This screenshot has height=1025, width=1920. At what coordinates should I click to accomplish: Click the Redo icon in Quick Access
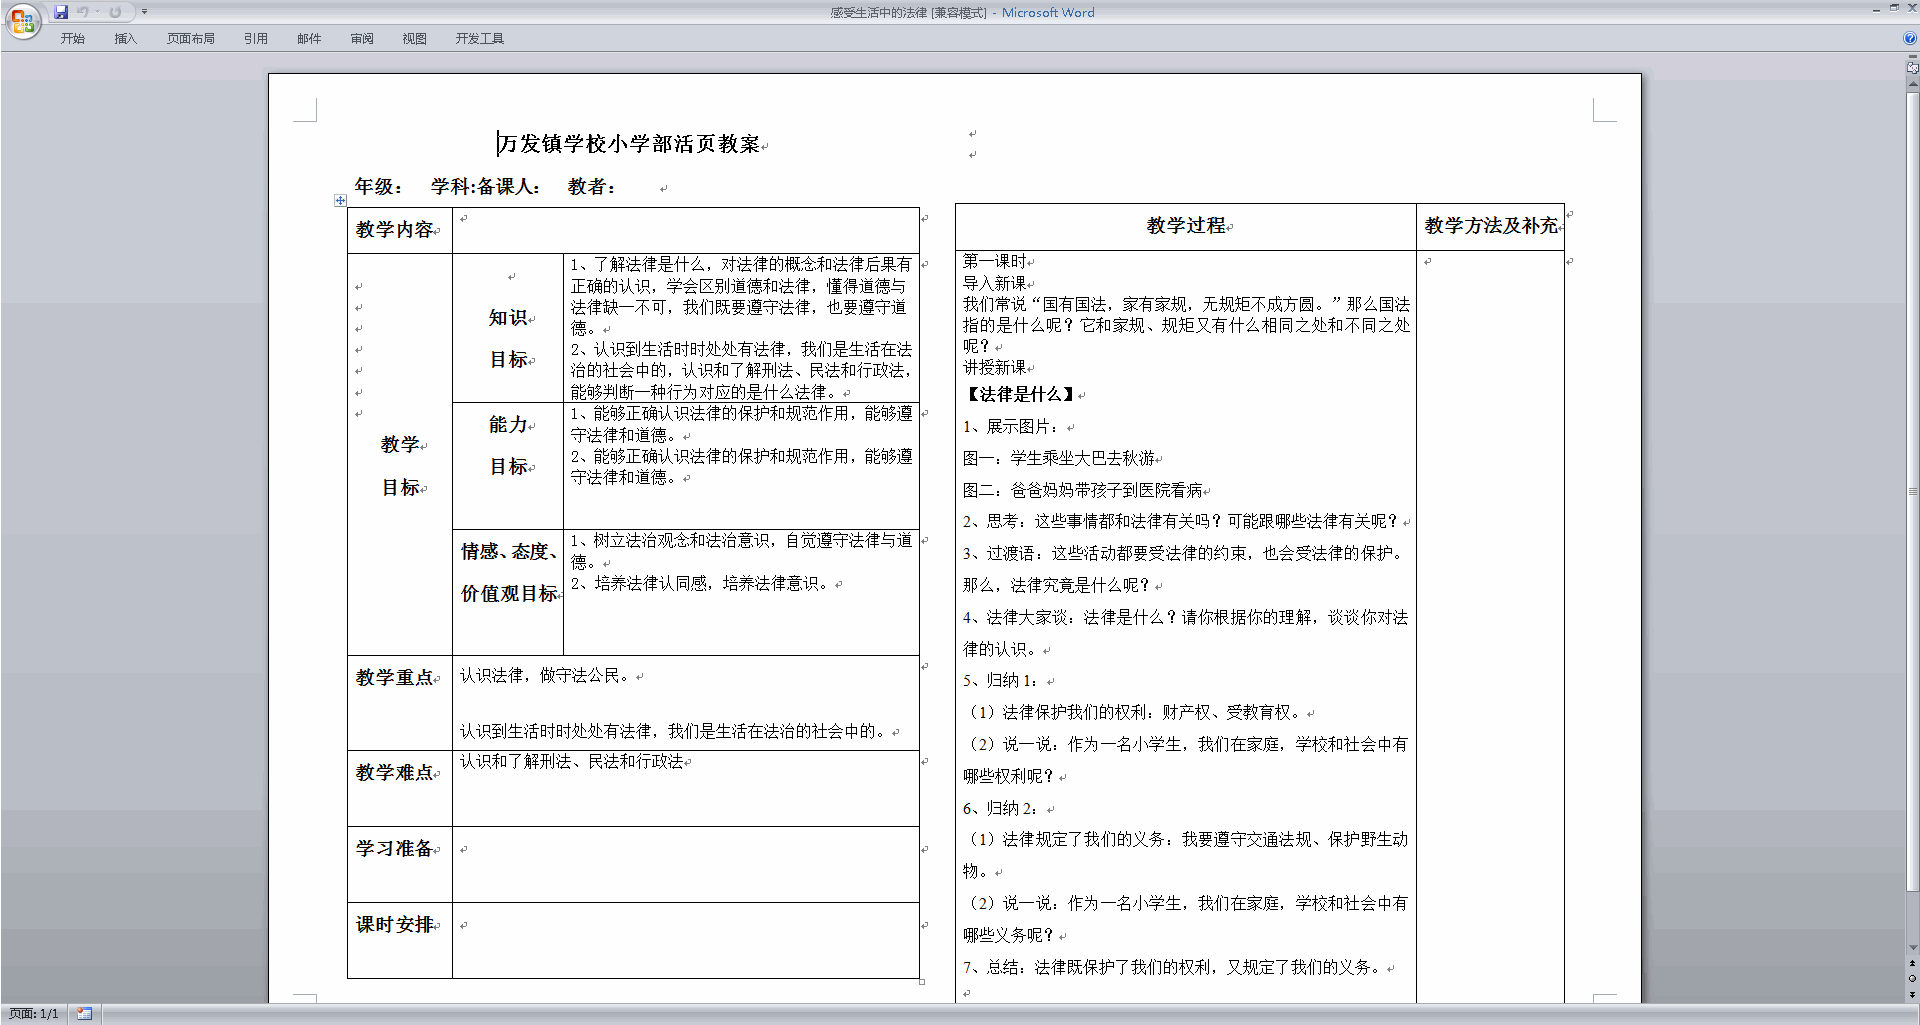click(x=115, y=12)
